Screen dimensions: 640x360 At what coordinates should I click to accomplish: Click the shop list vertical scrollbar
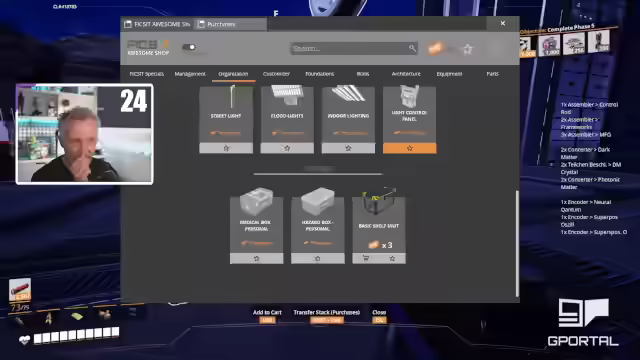518,243
